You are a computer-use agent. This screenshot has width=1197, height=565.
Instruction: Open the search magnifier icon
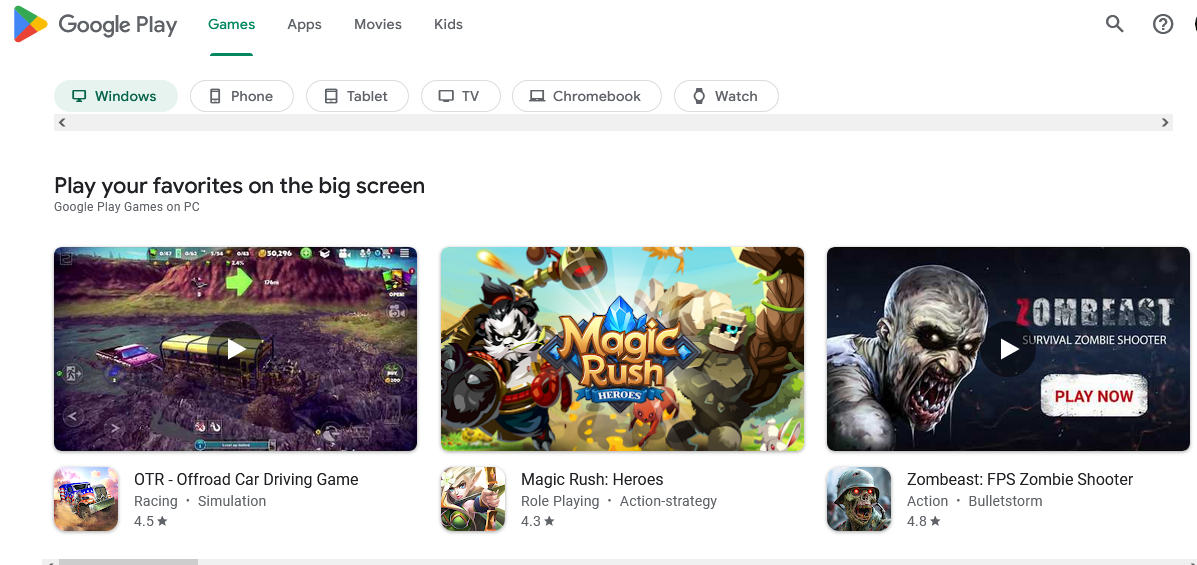(x=1115, y=24)
